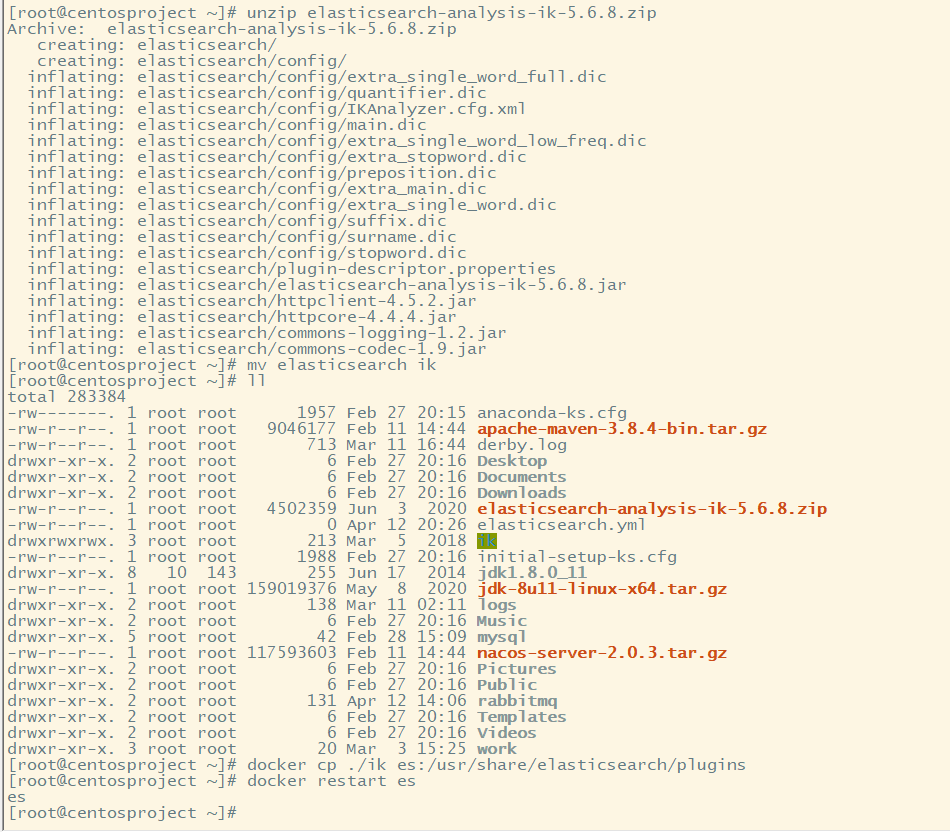Click the Downloads directory name
The width and height of the screenshot is (950, 832).
522,493
